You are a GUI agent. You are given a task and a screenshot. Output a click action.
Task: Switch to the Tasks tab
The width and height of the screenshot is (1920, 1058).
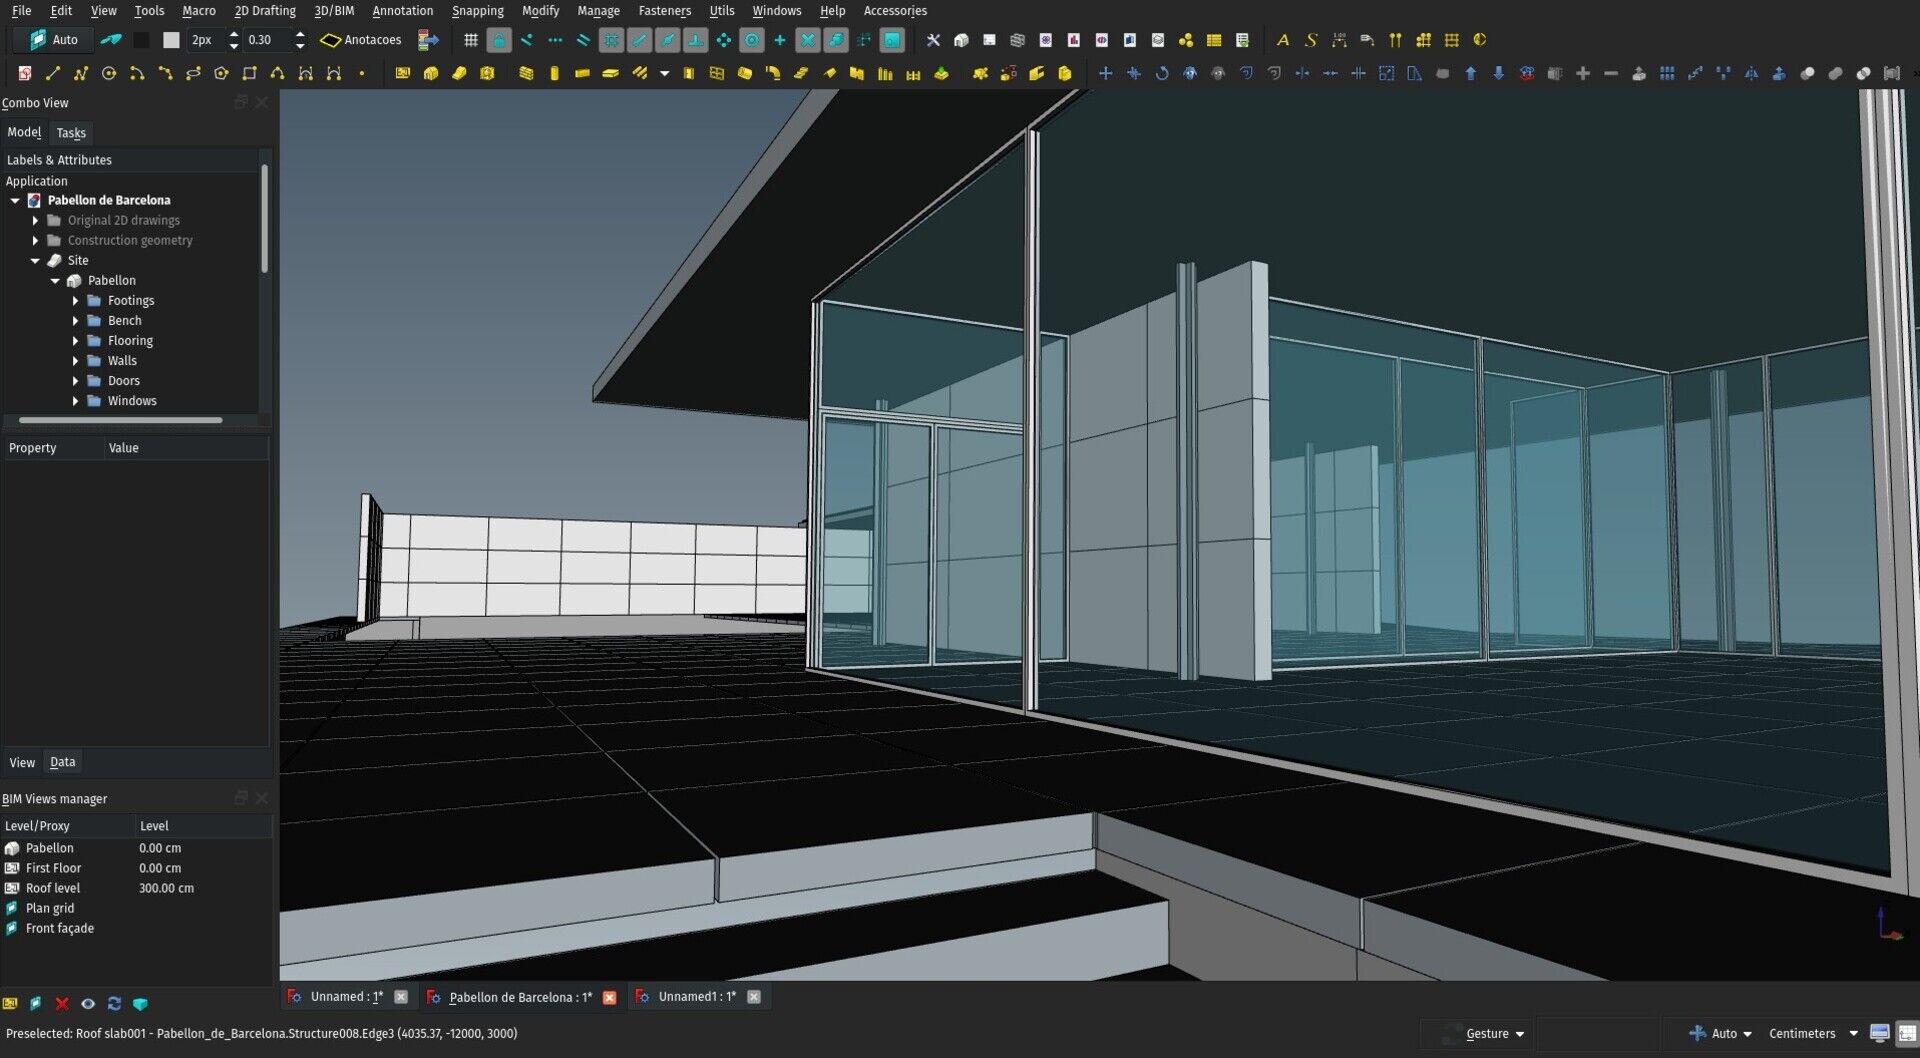[x=71, y=132]
